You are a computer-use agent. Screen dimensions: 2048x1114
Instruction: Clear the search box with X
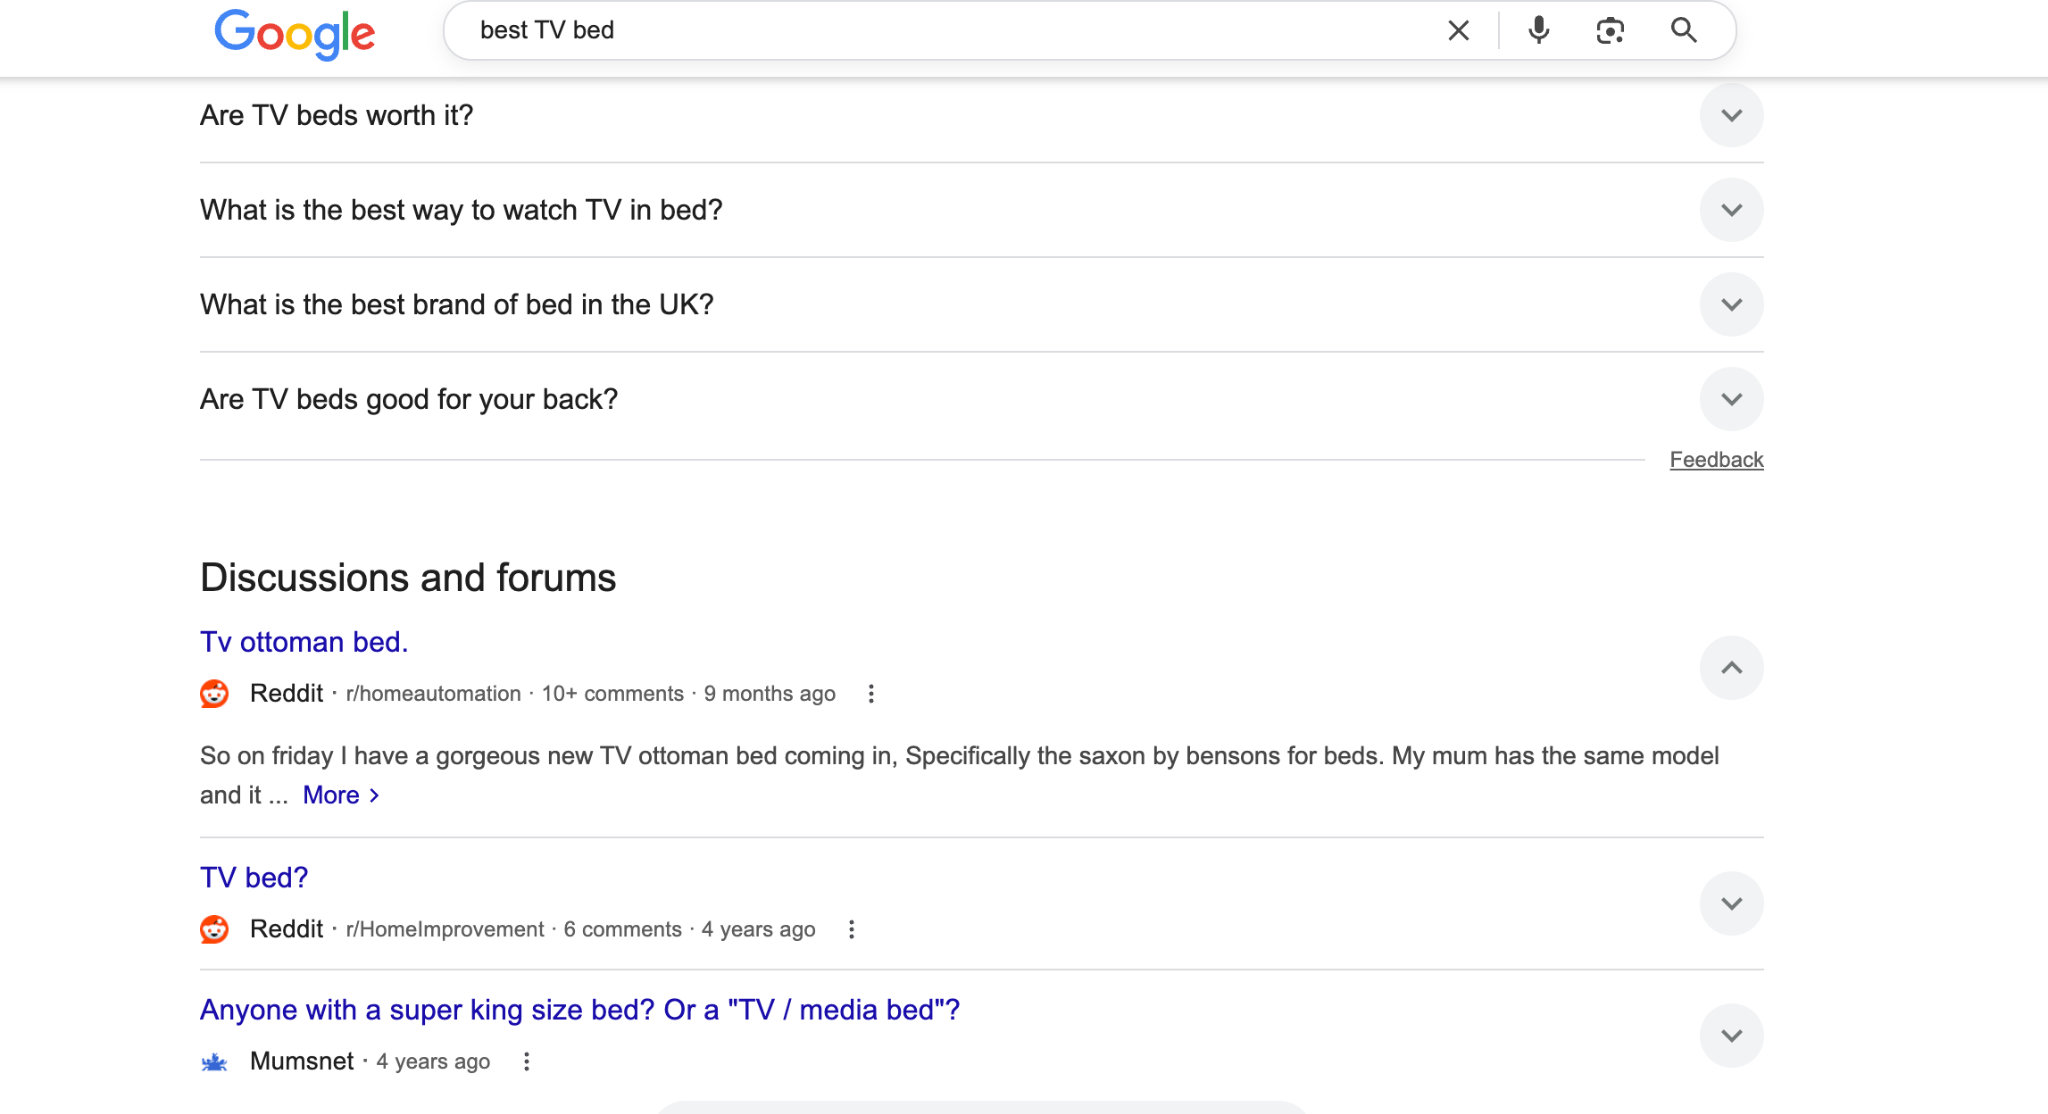coord(1458,31)
